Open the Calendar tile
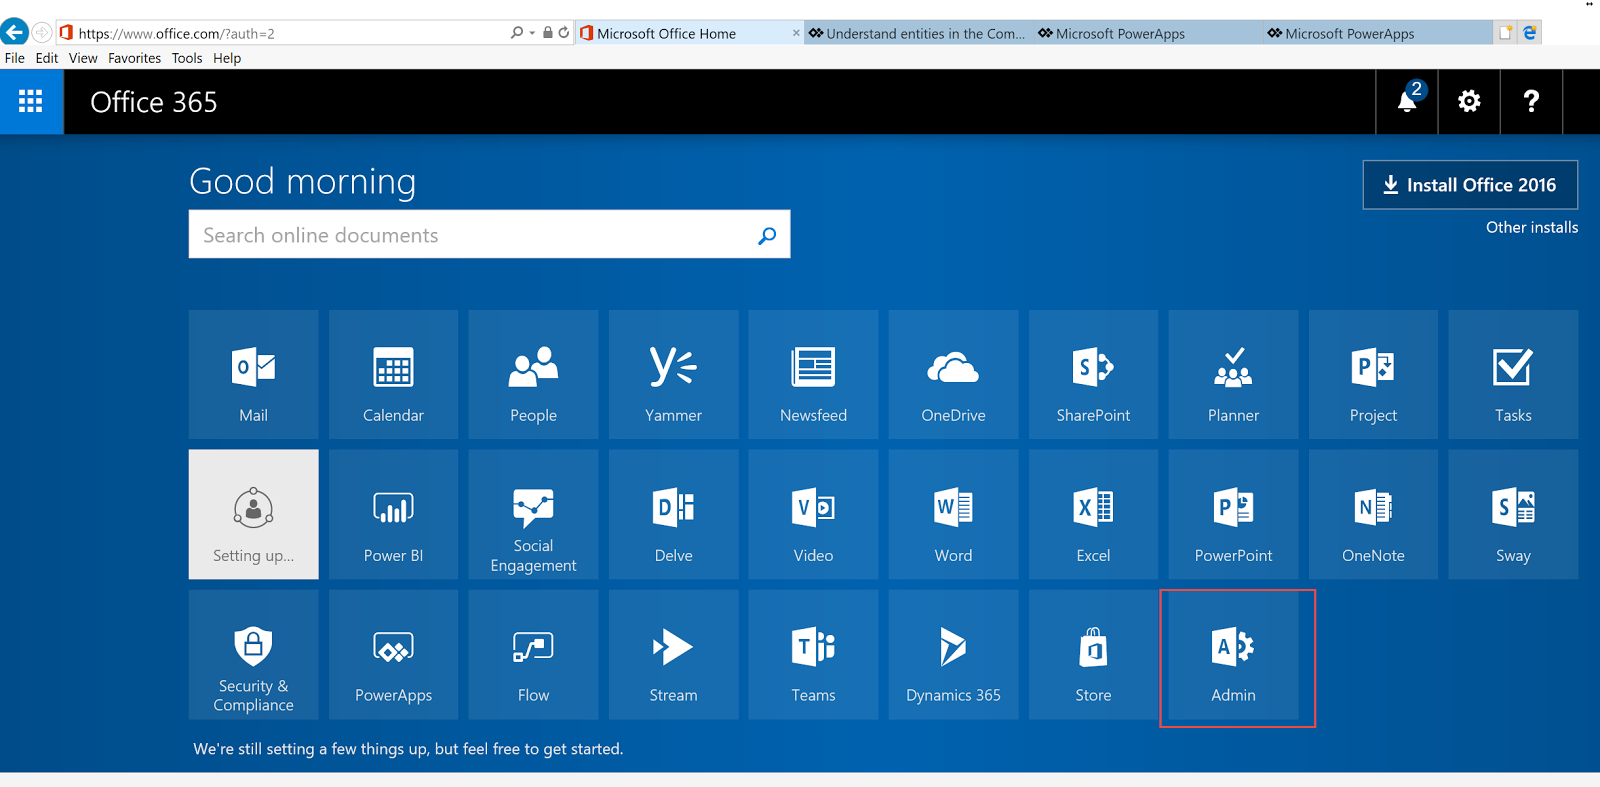Viewport: 1600px width, 787px height. pos(393,374)
